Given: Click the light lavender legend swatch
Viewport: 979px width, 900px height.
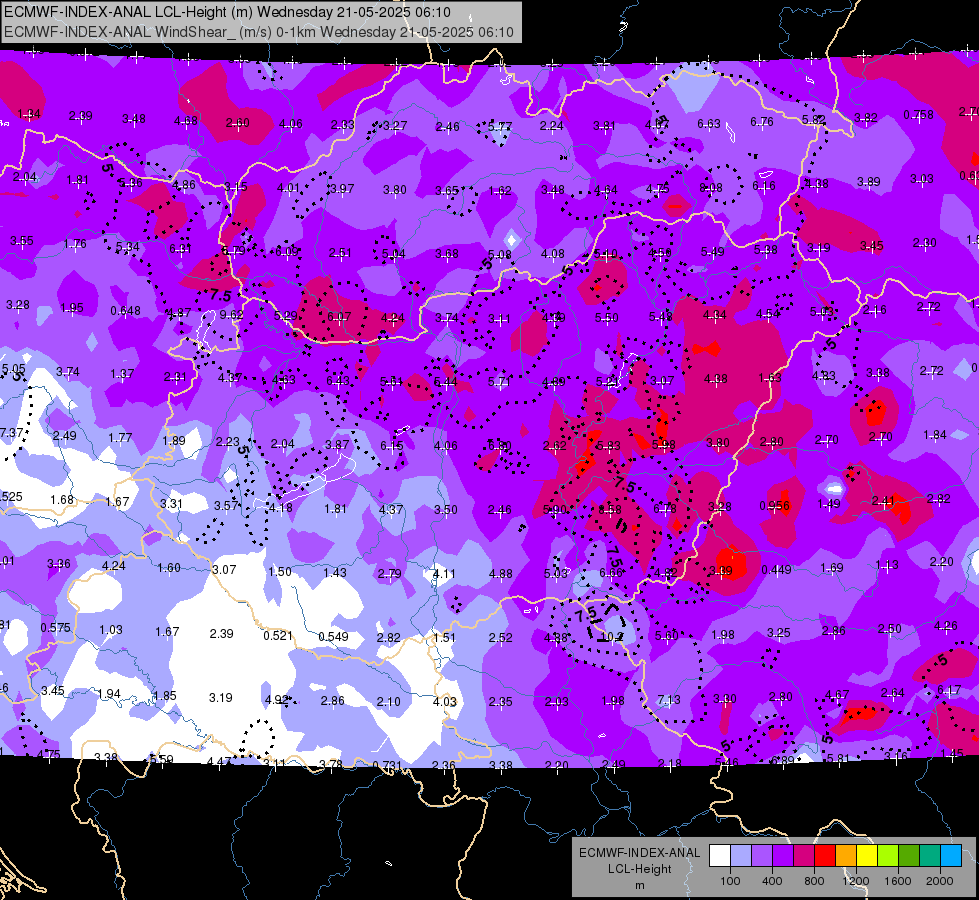Looking at the screenshot, I should point(741,856).
